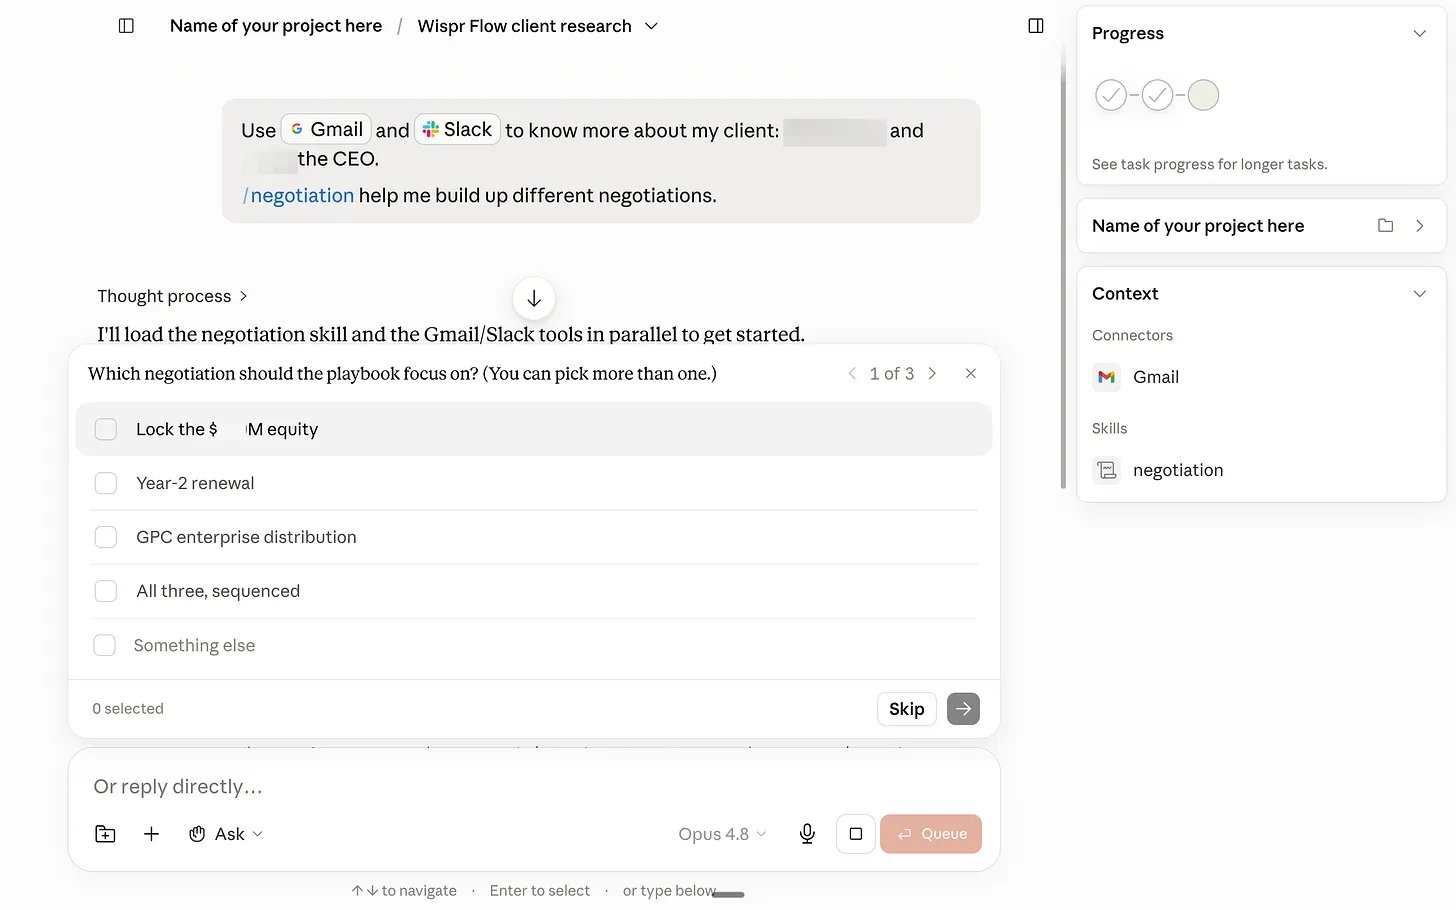Screen dimensions: 1456x910
Task: Click the plus attachment icon
Action: (x=151, y=834)
